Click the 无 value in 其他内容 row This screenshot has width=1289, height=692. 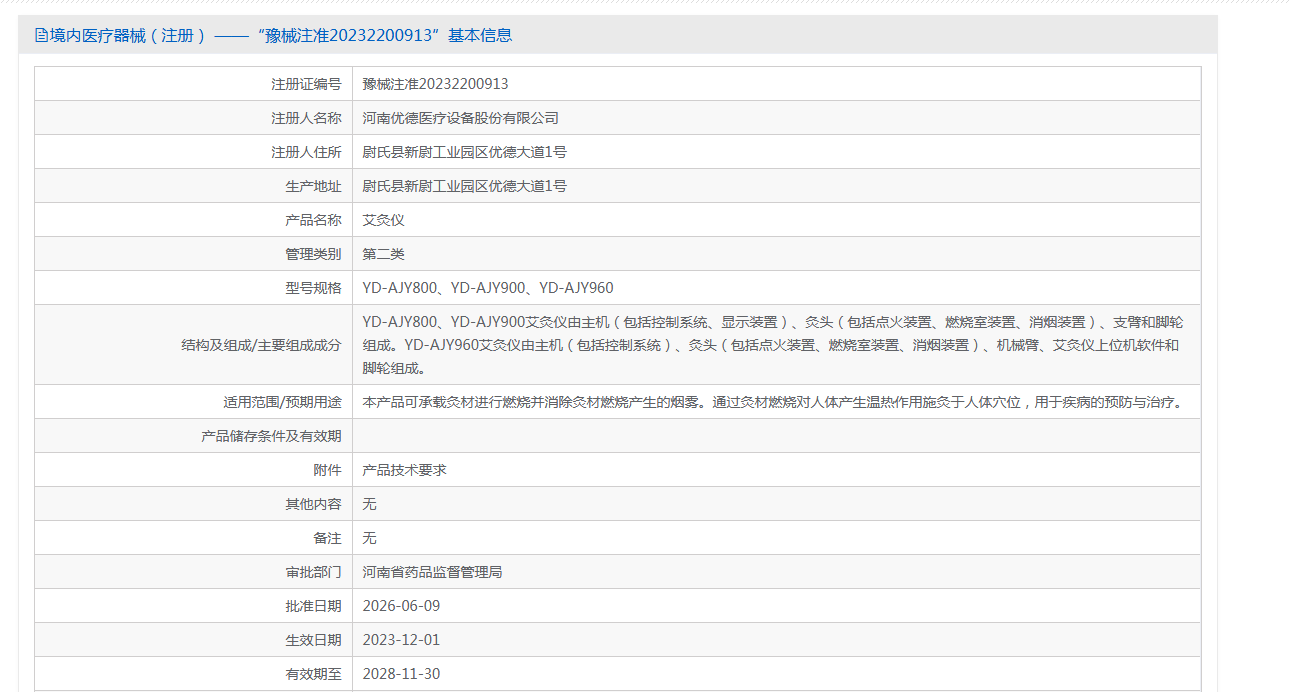(369, 504)
